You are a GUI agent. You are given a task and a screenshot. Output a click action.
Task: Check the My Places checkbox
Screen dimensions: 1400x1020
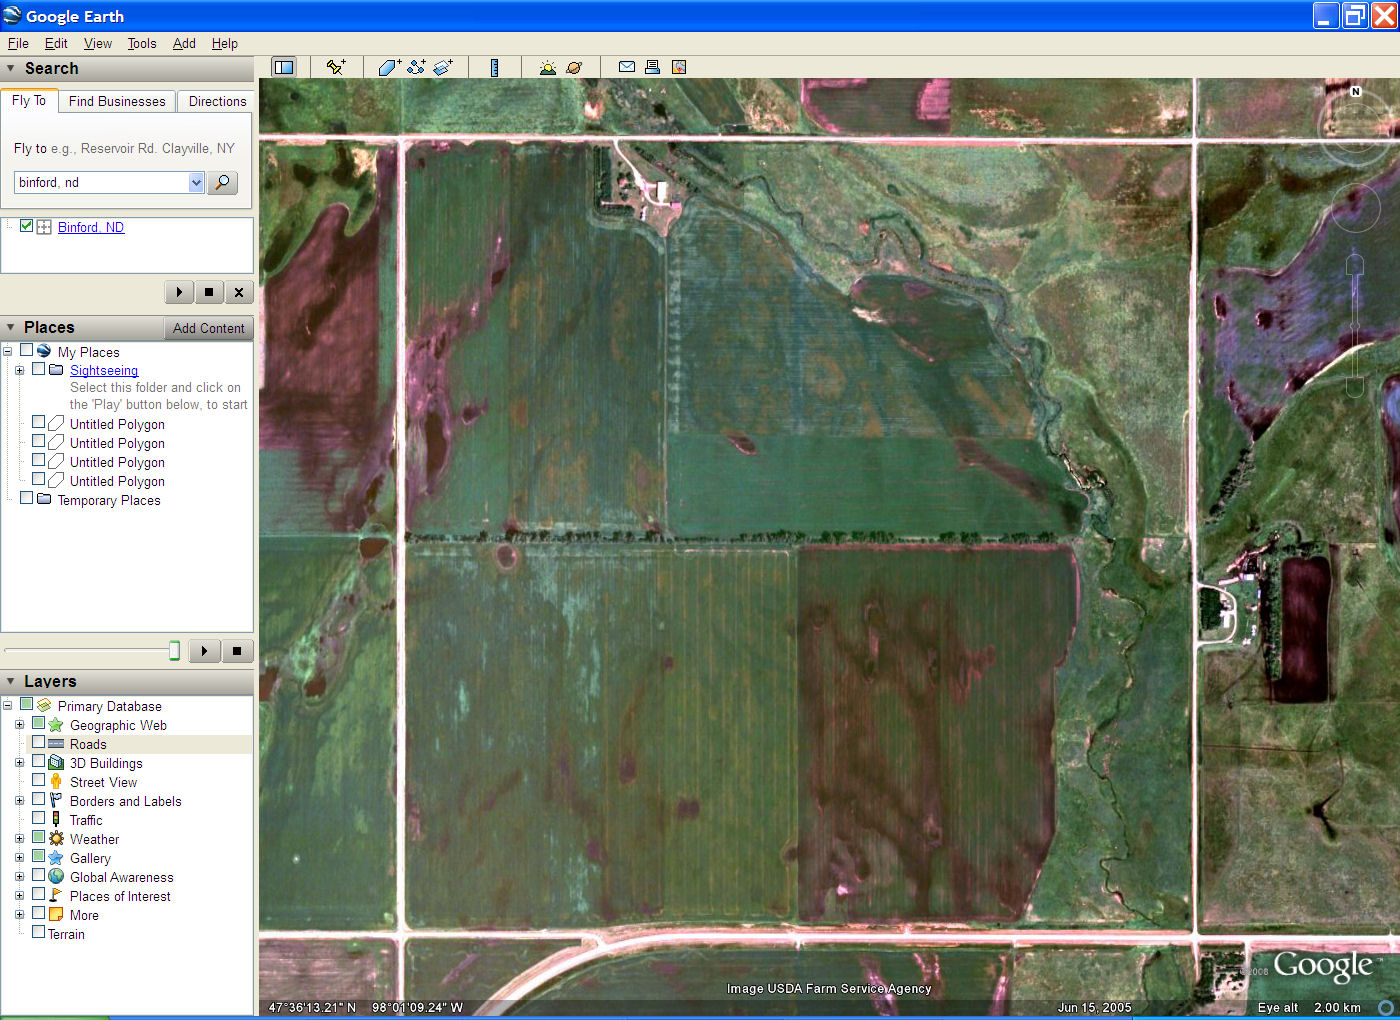27,351
